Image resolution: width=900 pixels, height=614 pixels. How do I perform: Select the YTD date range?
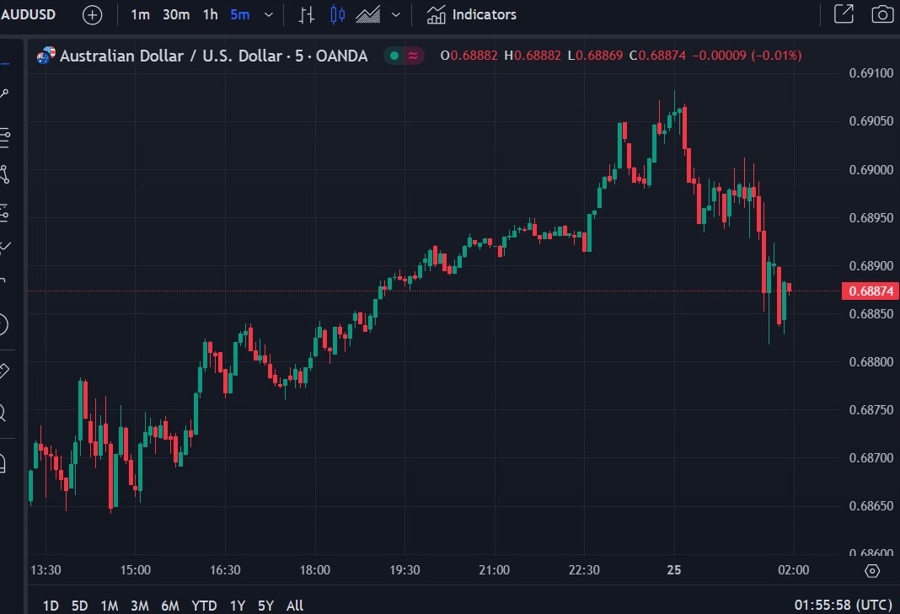204,605
